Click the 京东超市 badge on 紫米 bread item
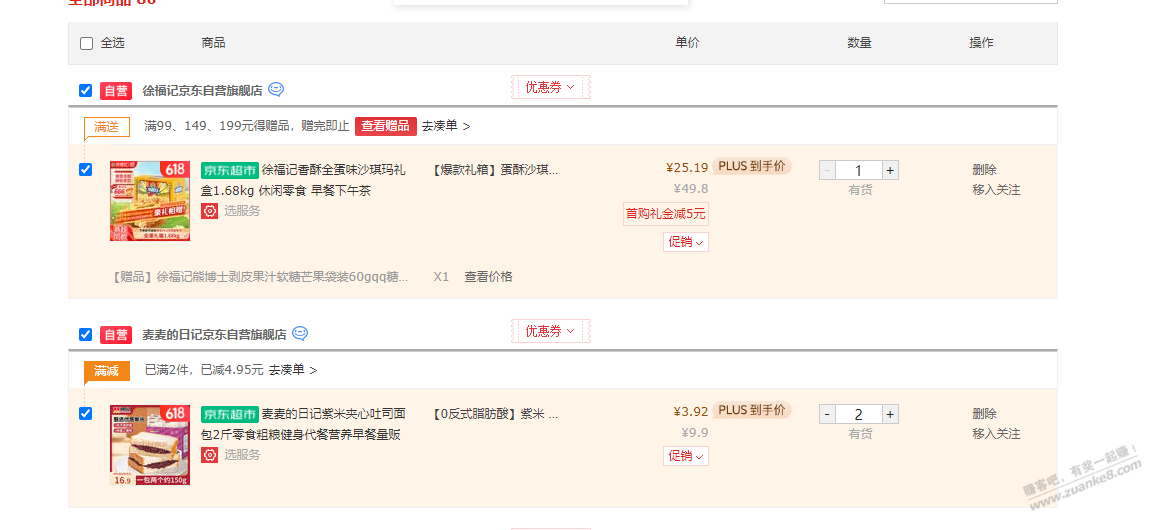The image size is (1166, 530). (x=230, y=414)
